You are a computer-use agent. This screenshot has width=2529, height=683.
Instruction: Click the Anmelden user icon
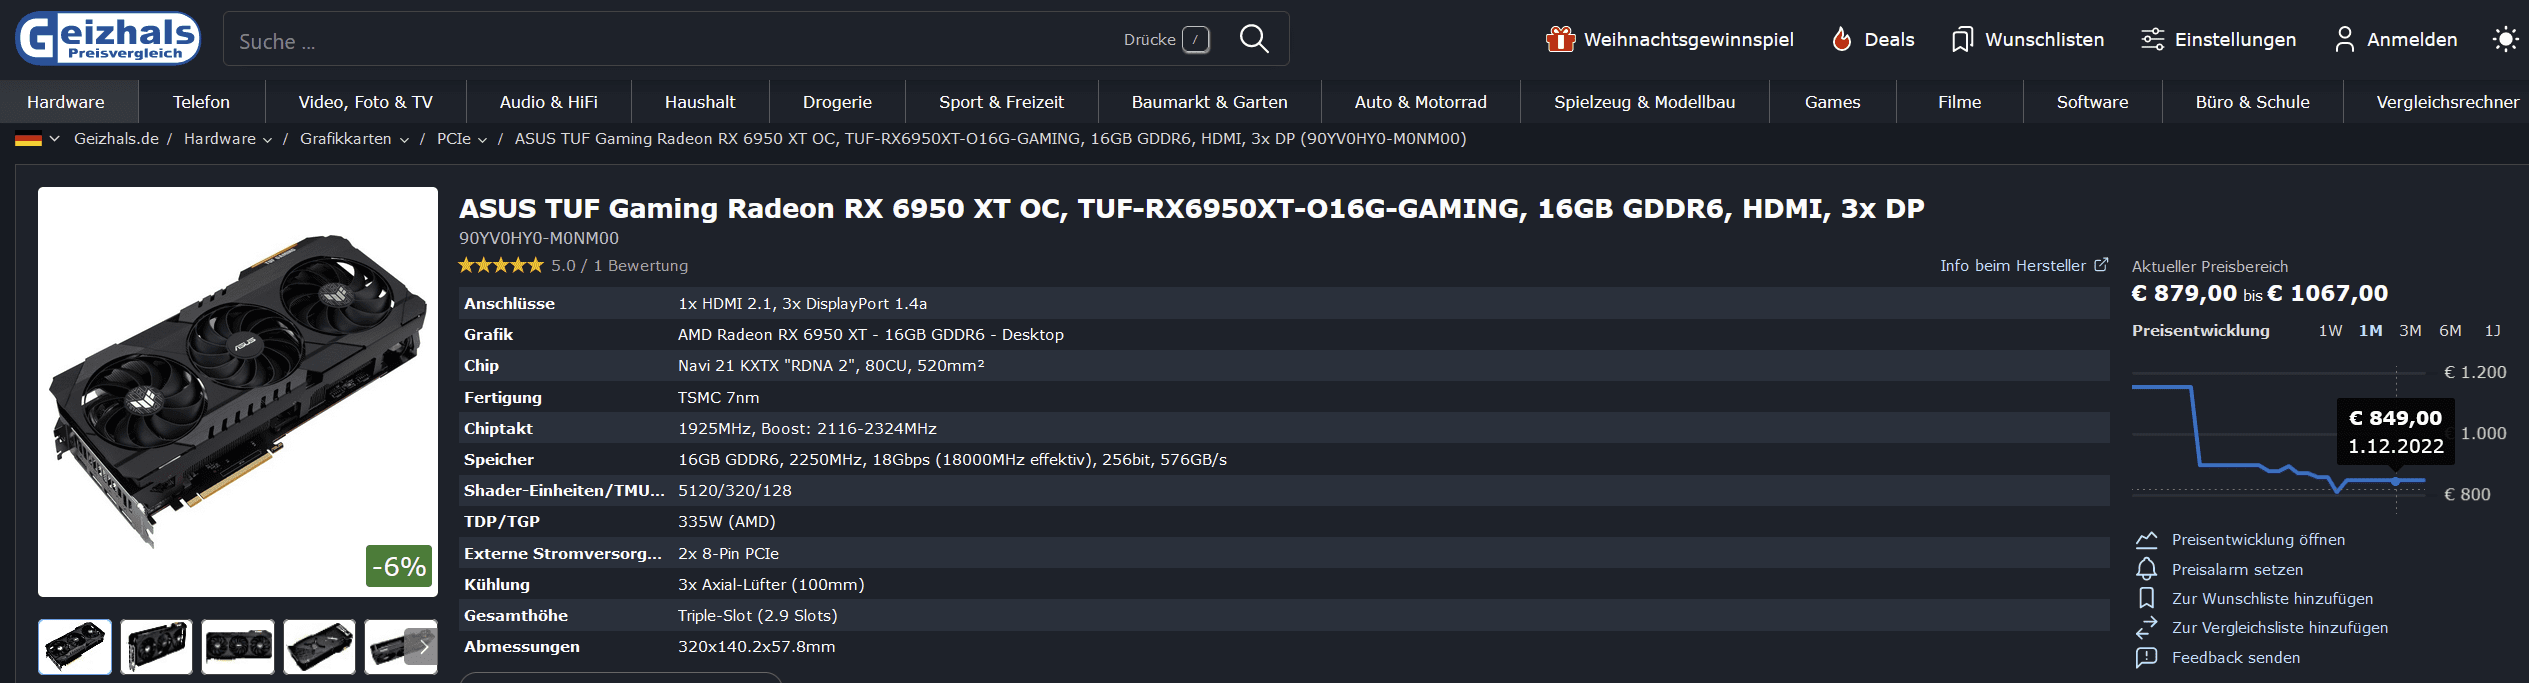2344,39
